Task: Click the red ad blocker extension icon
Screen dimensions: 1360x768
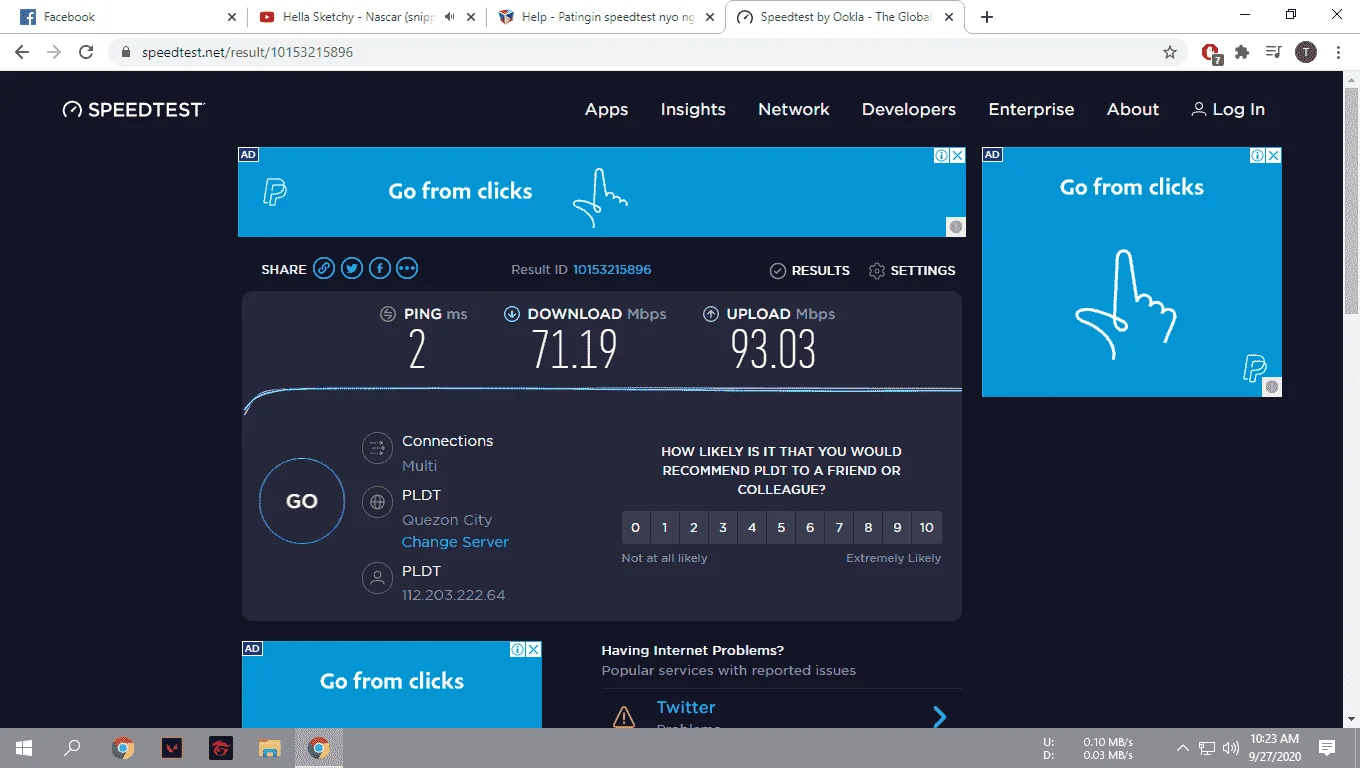Action: pyautogui.click(x=1211, y=53)
